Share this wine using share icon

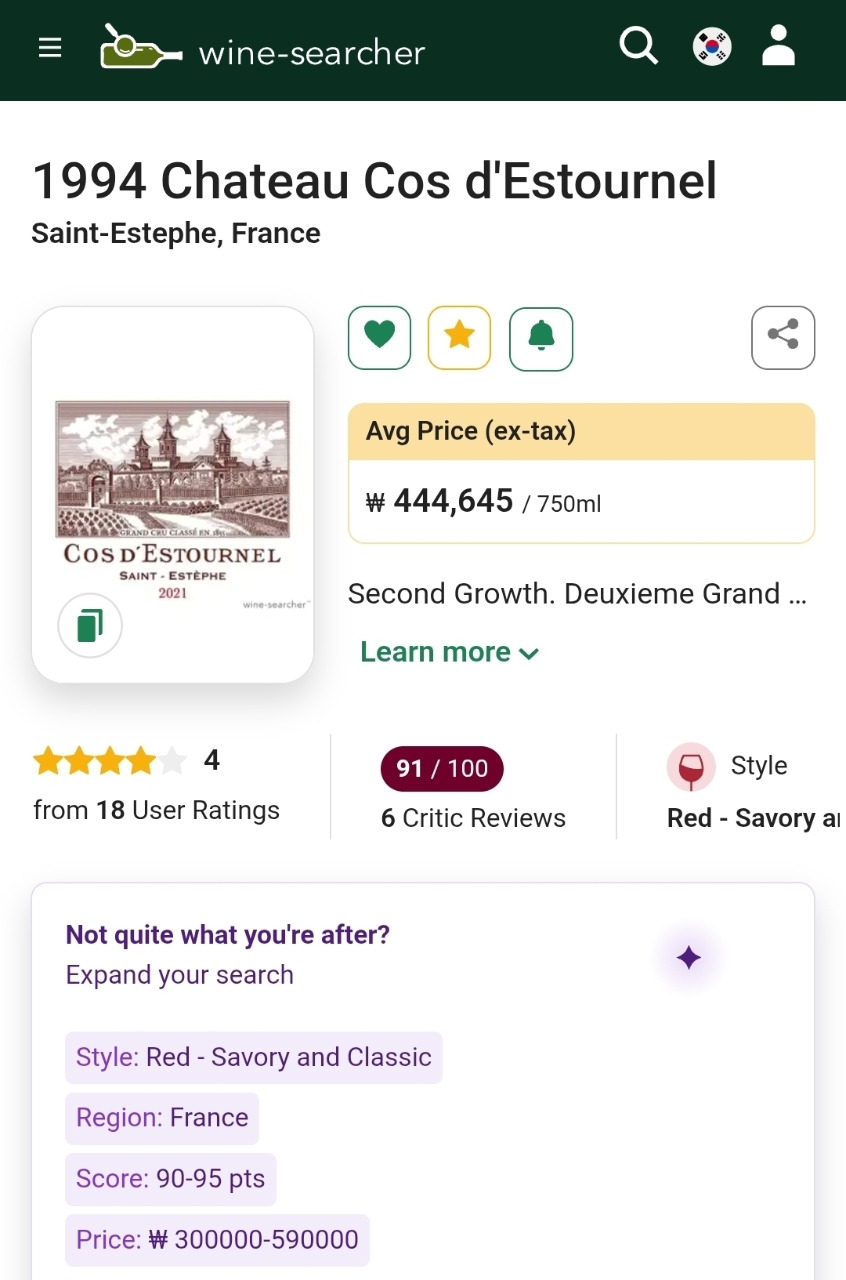click(x=783, y=338)
